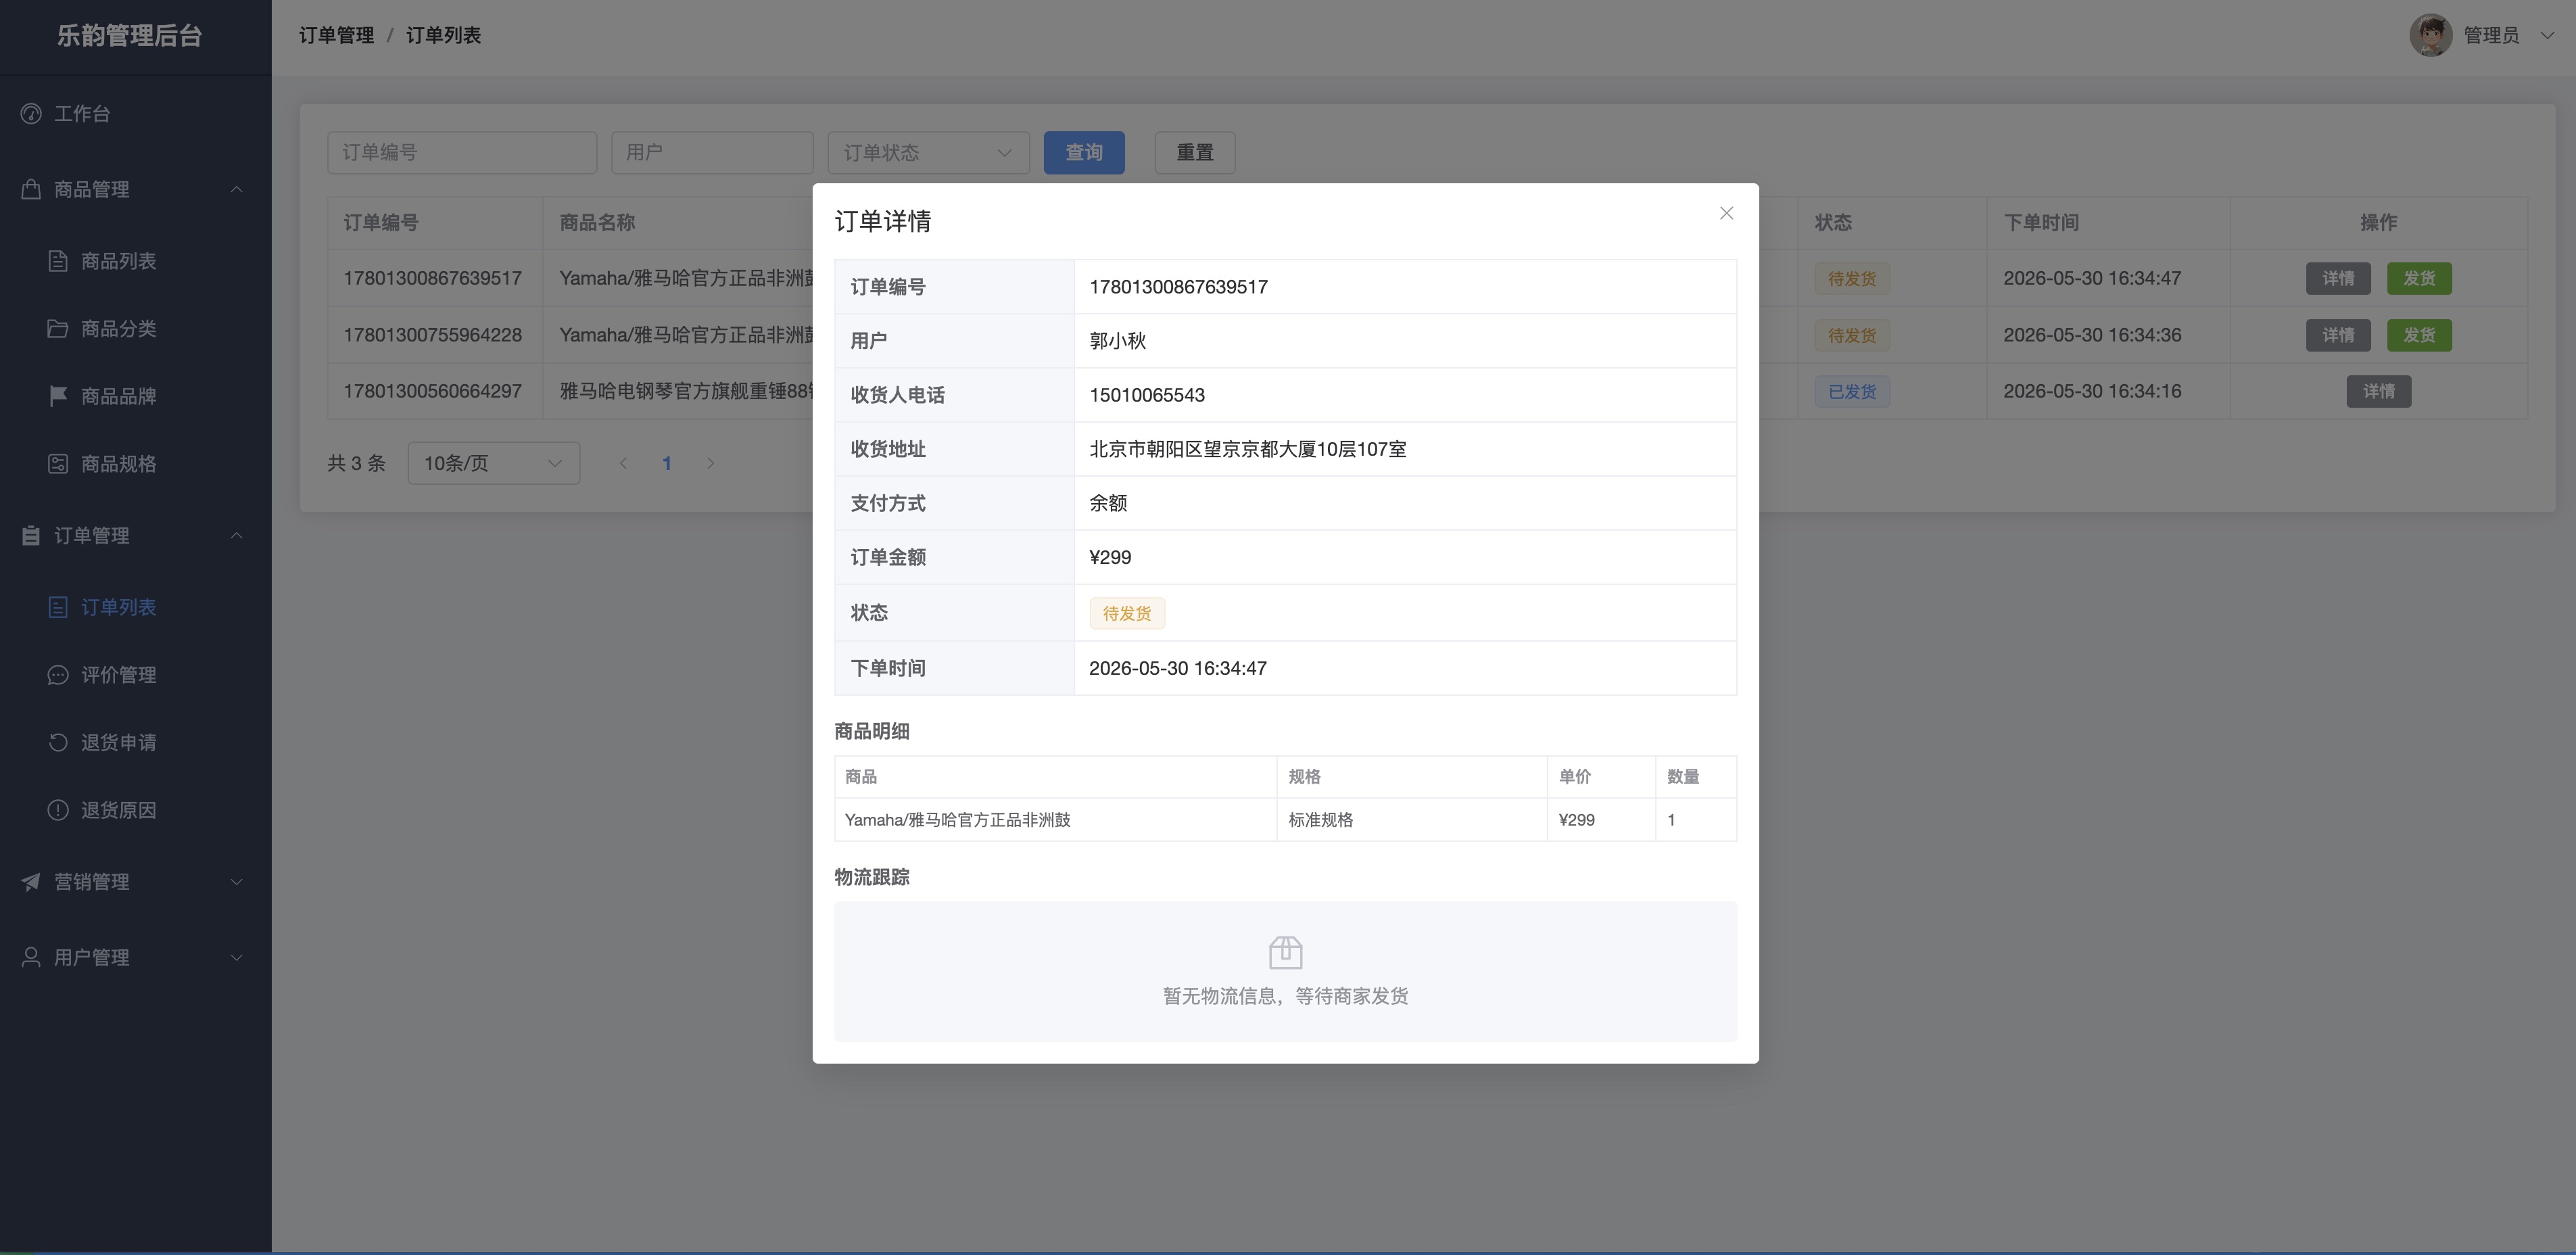
Task: Click the payment method 余额
Action: pyautogui.click(x=1108, y=503)
